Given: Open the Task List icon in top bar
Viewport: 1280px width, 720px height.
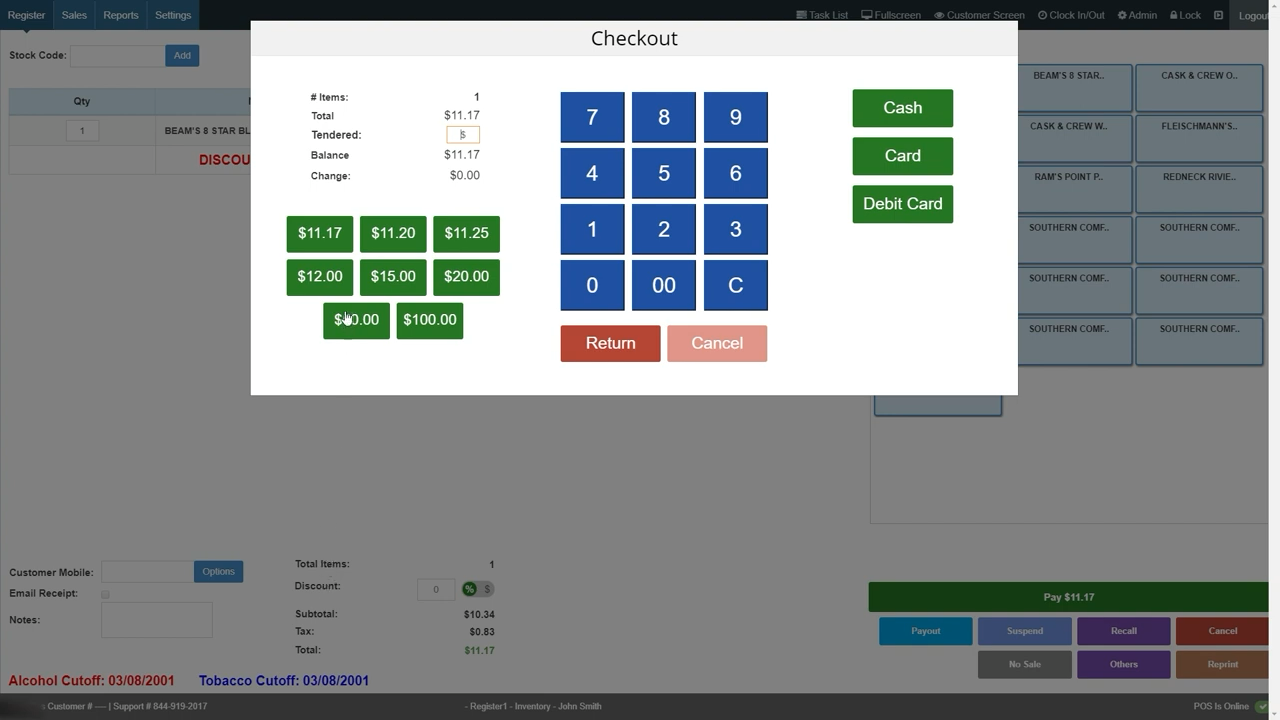Looking at the screenshot, I should coord(821,15).
